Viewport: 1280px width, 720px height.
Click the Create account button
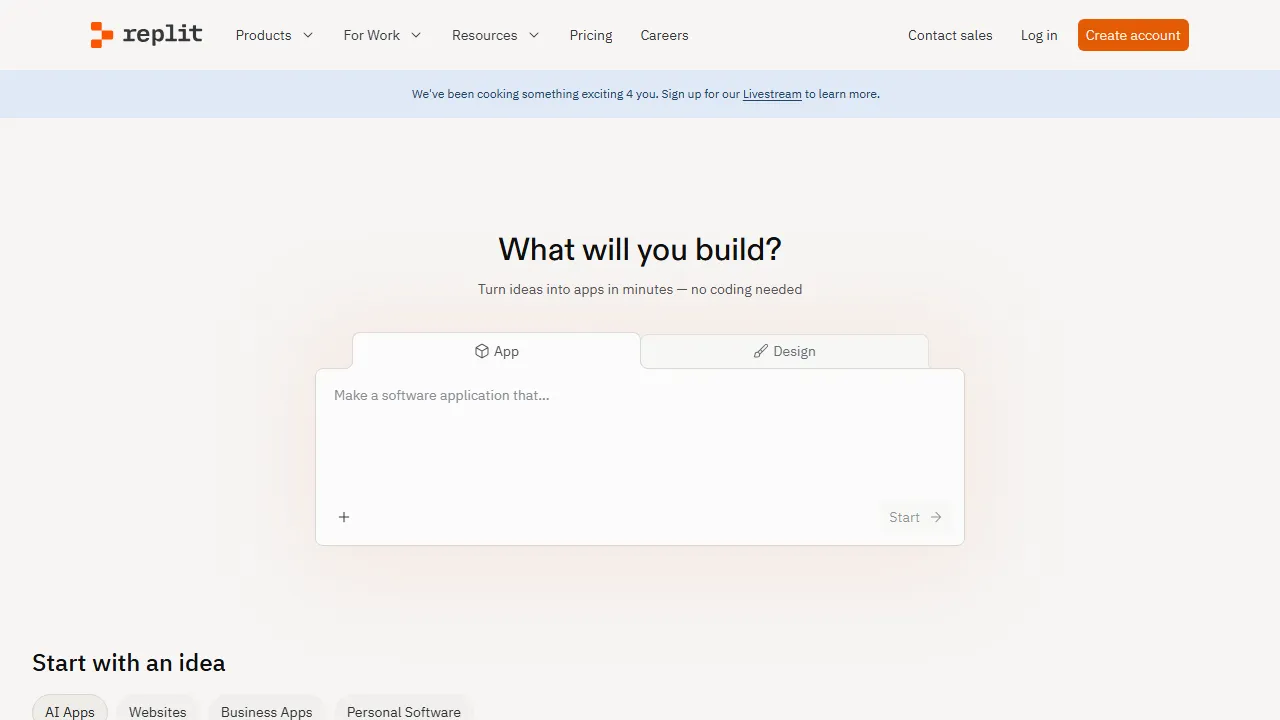1133,35
